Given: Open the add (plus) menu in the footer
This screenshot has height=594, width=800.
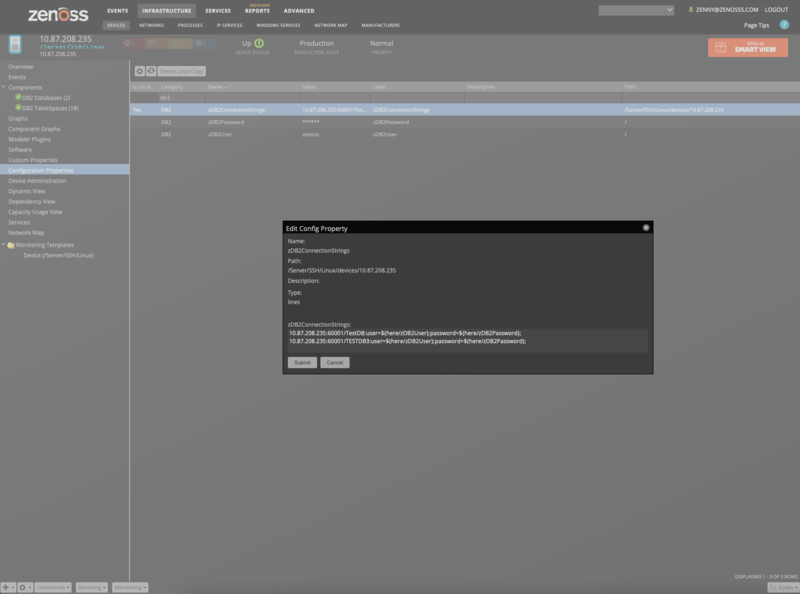Looking at the screenshot, I should pyautogui.click(x=8, y=587).
